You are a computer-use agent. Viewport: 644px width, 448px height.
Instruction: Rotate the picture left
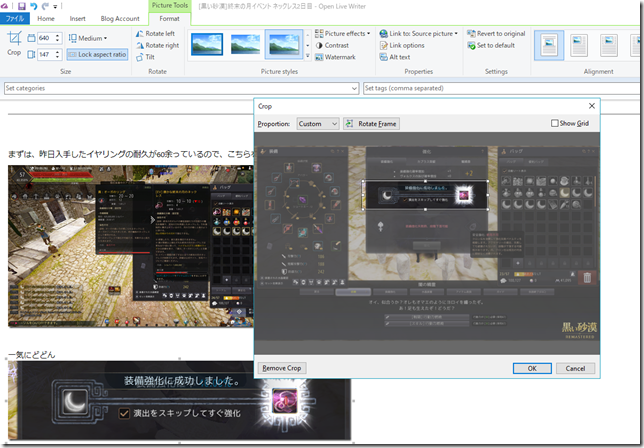pos(155,34)
